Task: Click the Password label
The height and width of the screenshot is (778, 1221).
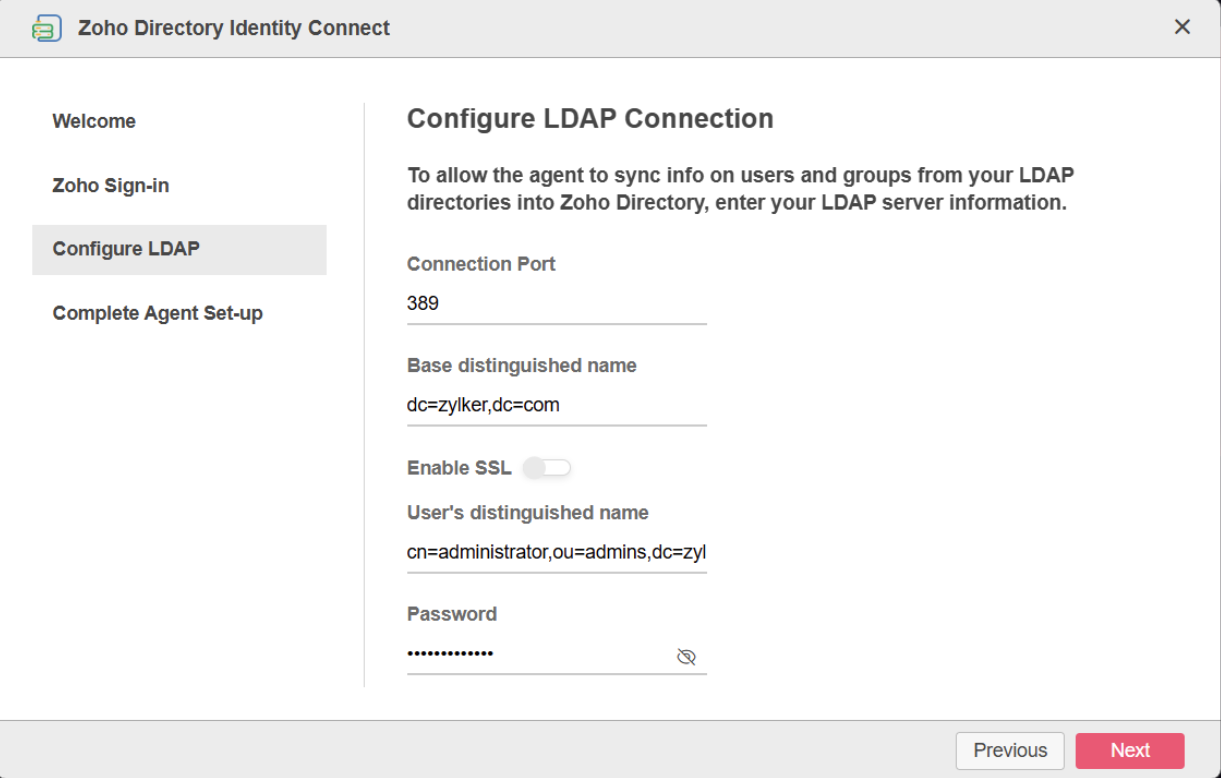Action: pyautogui.click(x=452, y=614)
